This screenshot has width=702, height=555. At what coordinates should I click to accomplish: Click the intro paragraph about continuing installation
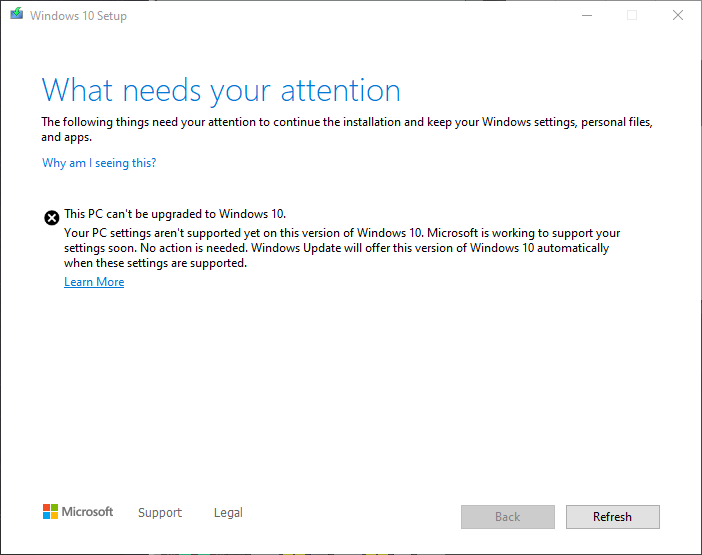point(346,129)
